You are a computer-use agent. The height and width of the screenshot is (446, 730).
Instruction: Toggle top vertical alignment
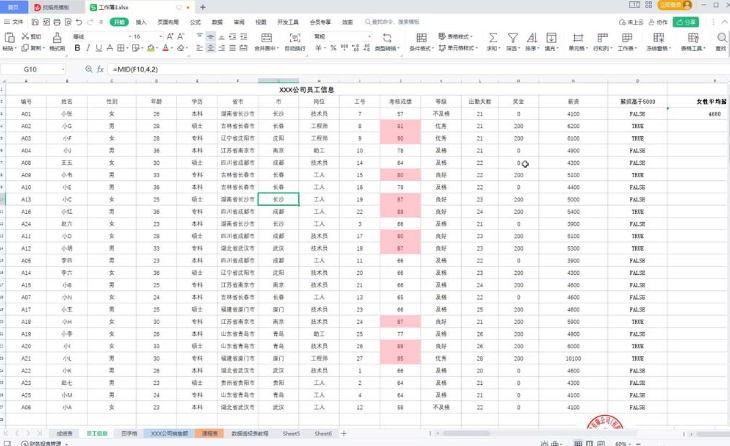point(199,36)
